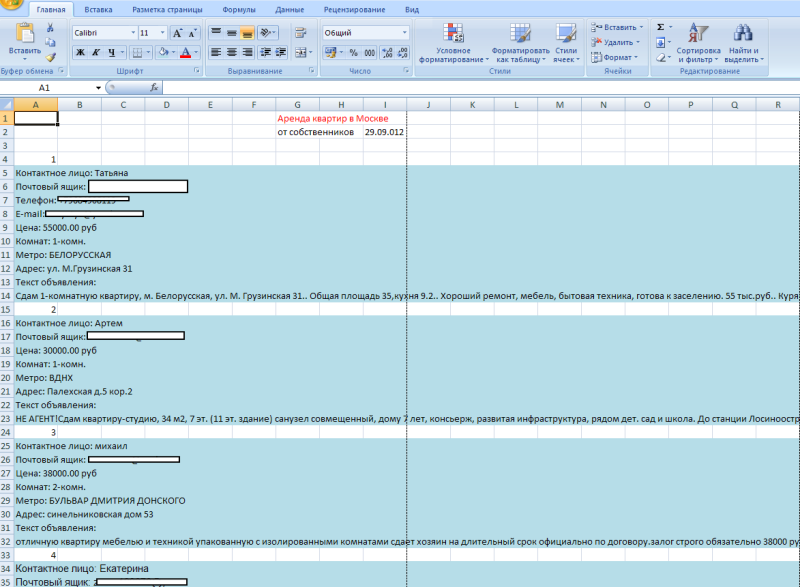Screen dimensions: 800x587
Task: Toggle bold (Ж) formatting
Action: (x=81, y=52)
